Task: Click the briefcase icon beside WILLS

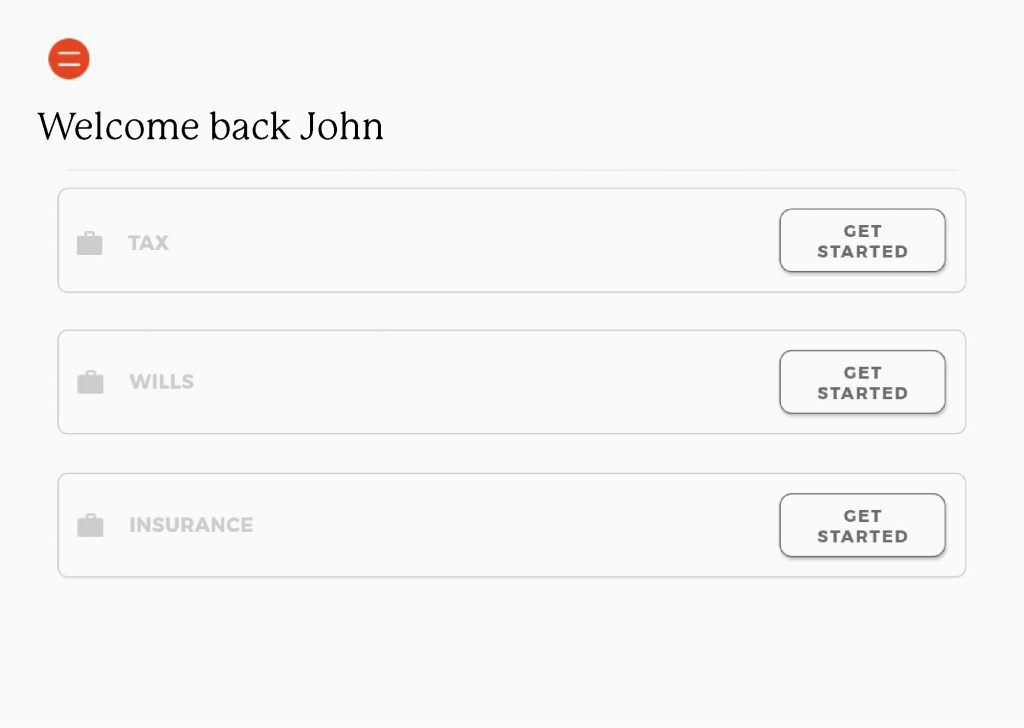Action: [x=90, y=382]
